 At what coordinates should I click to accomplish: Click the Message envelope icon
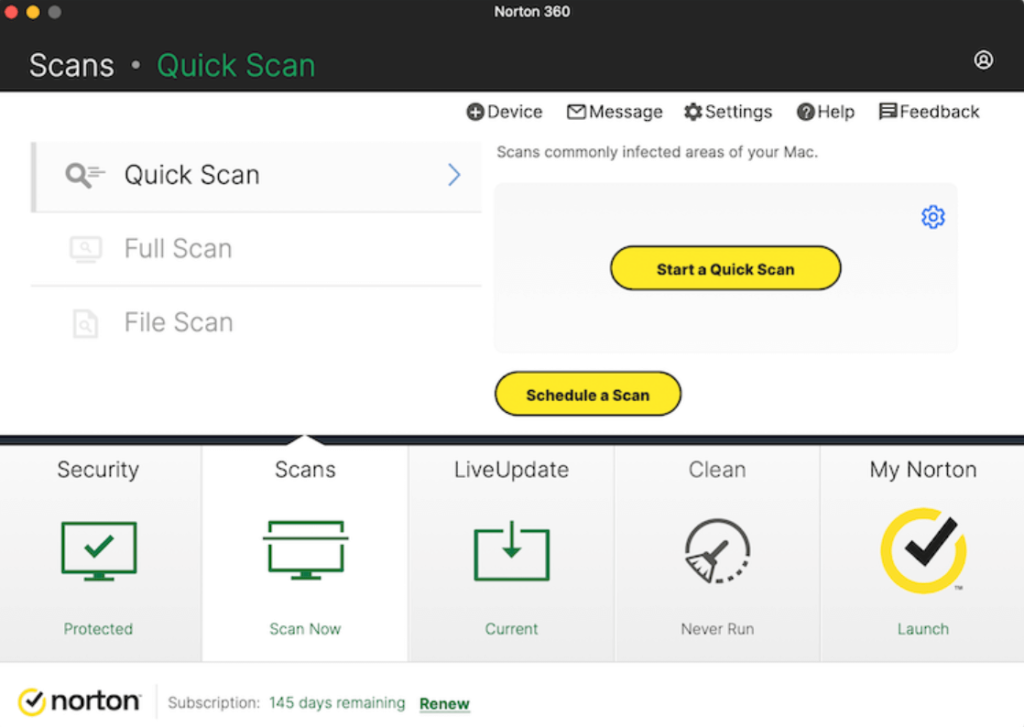tap(576, 112)
